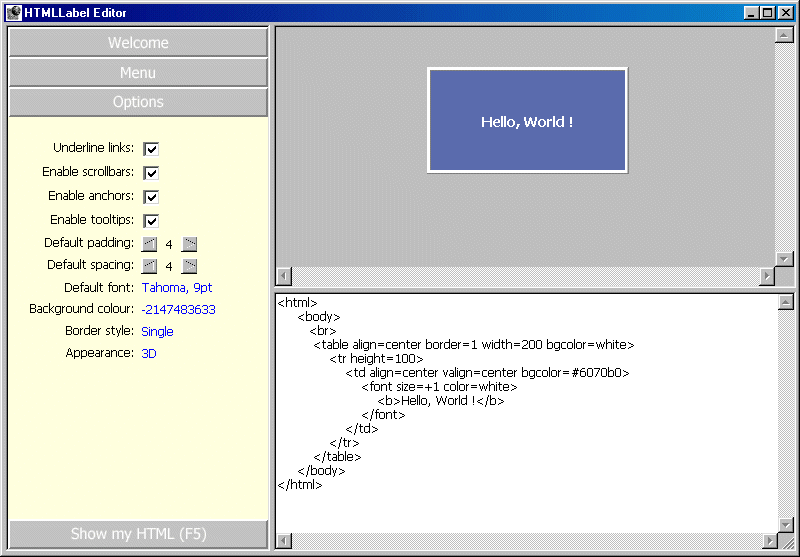This screenshot has width=800, height=557.
Task: Click the <tr height=100> line in editor
Action: [376, 359]
